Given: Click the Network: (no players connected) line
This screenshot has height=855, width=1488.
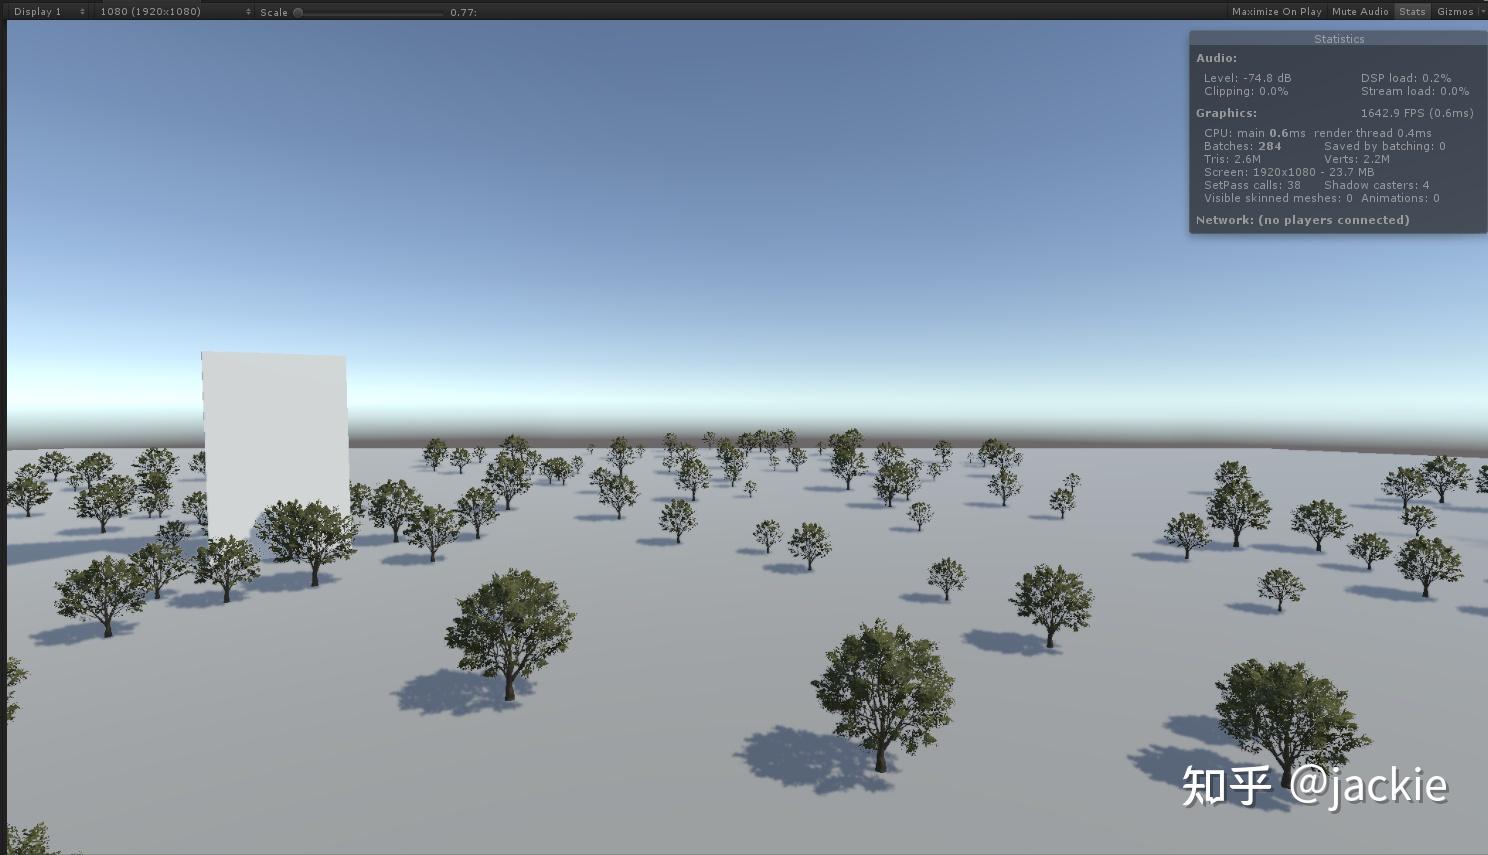Looking at the screenshot, I should (x=1303, y=219).
